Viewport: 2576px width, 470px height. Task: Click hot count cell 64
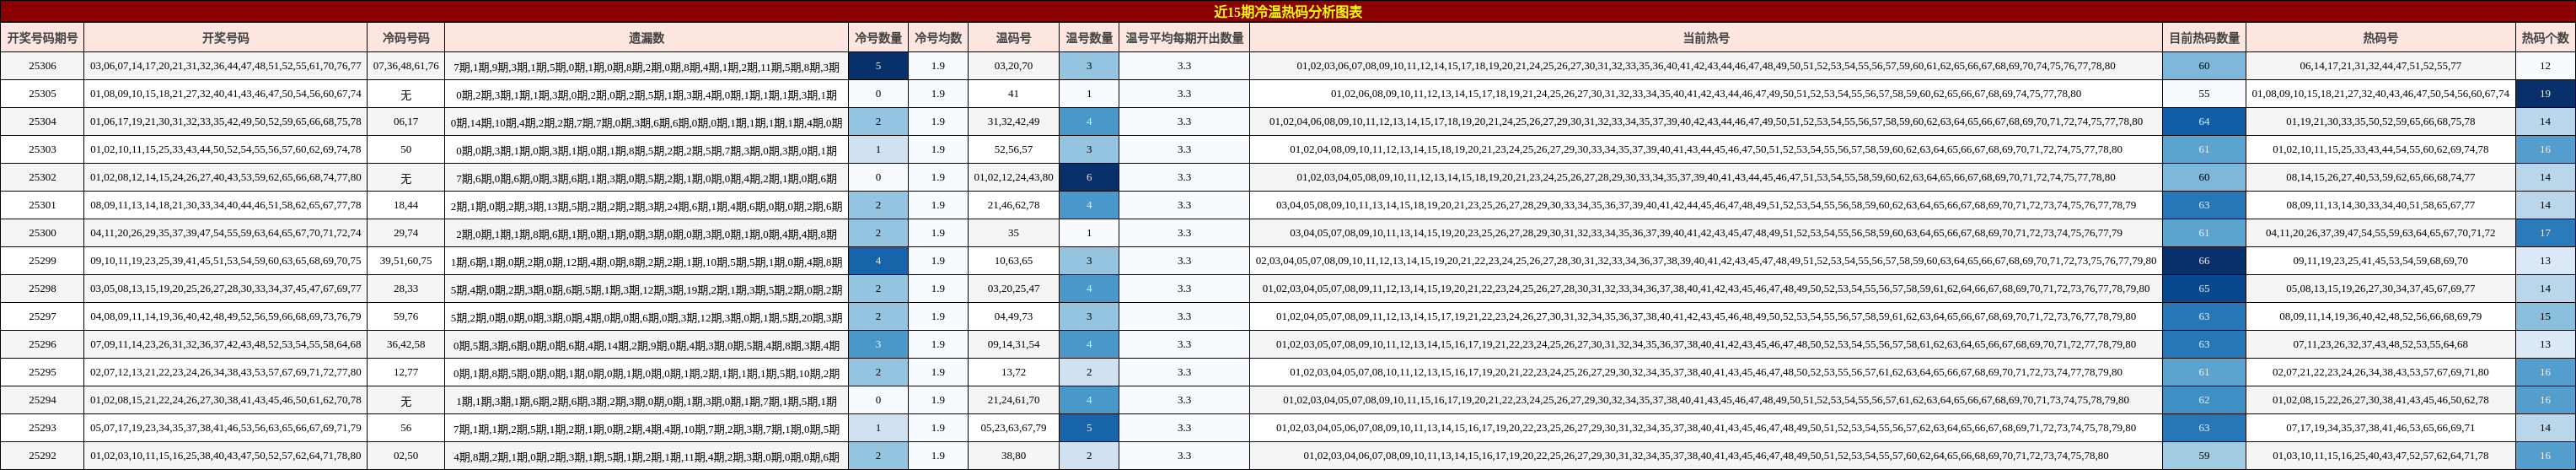point(2204,122)
